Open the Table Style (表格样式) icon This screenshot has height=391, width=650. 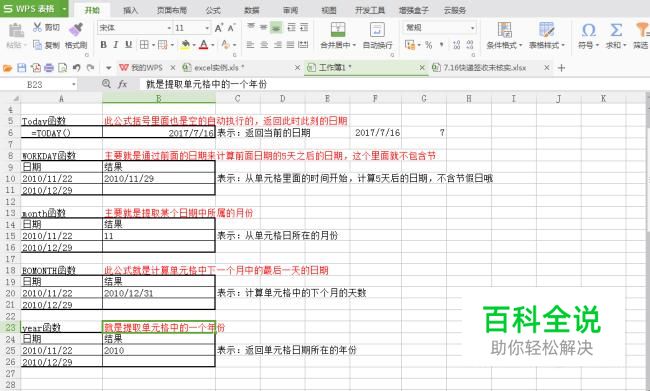pyautogui.click(x=547, y=29)
